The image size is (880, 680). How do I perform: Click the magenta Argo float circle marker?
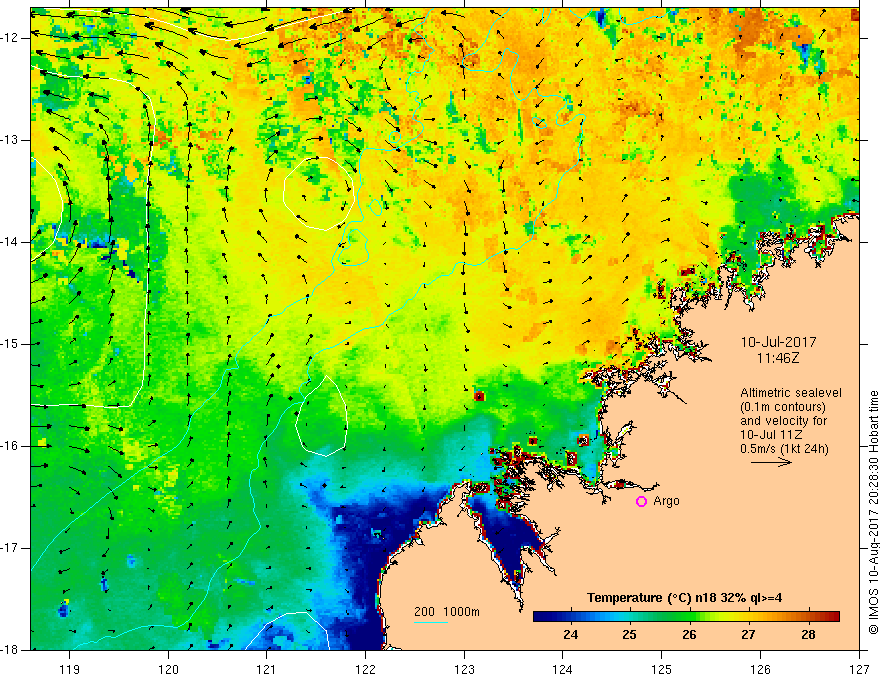(641, 501)
